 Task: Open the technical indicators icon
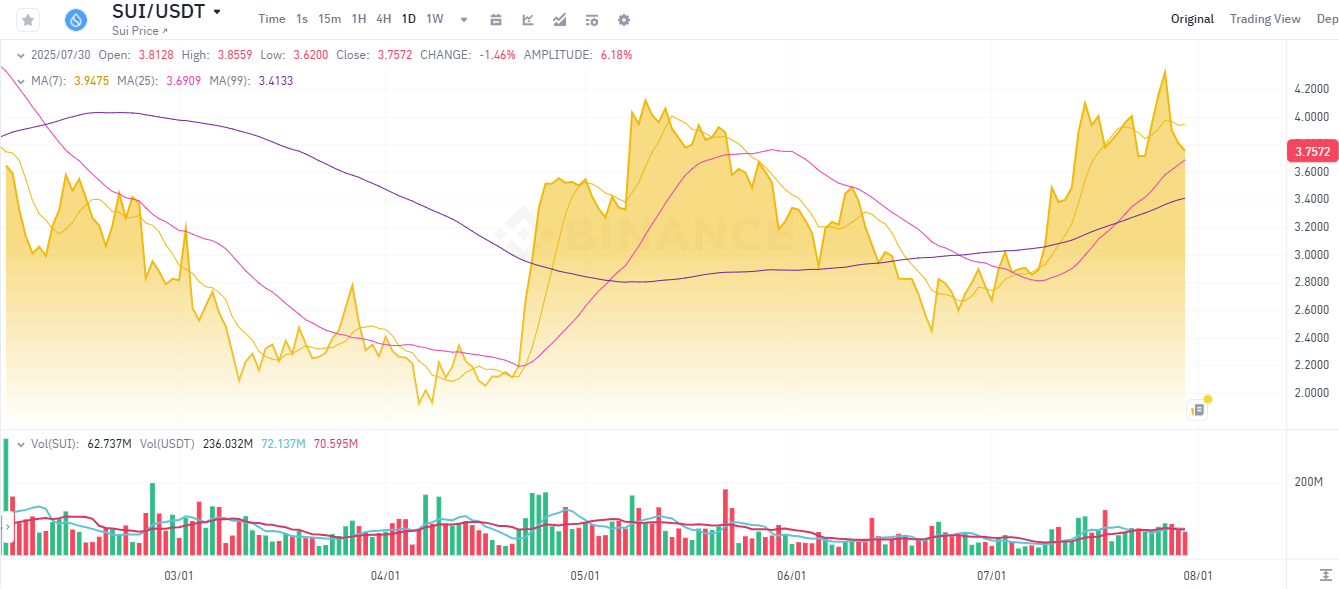[x=560, y=20]
